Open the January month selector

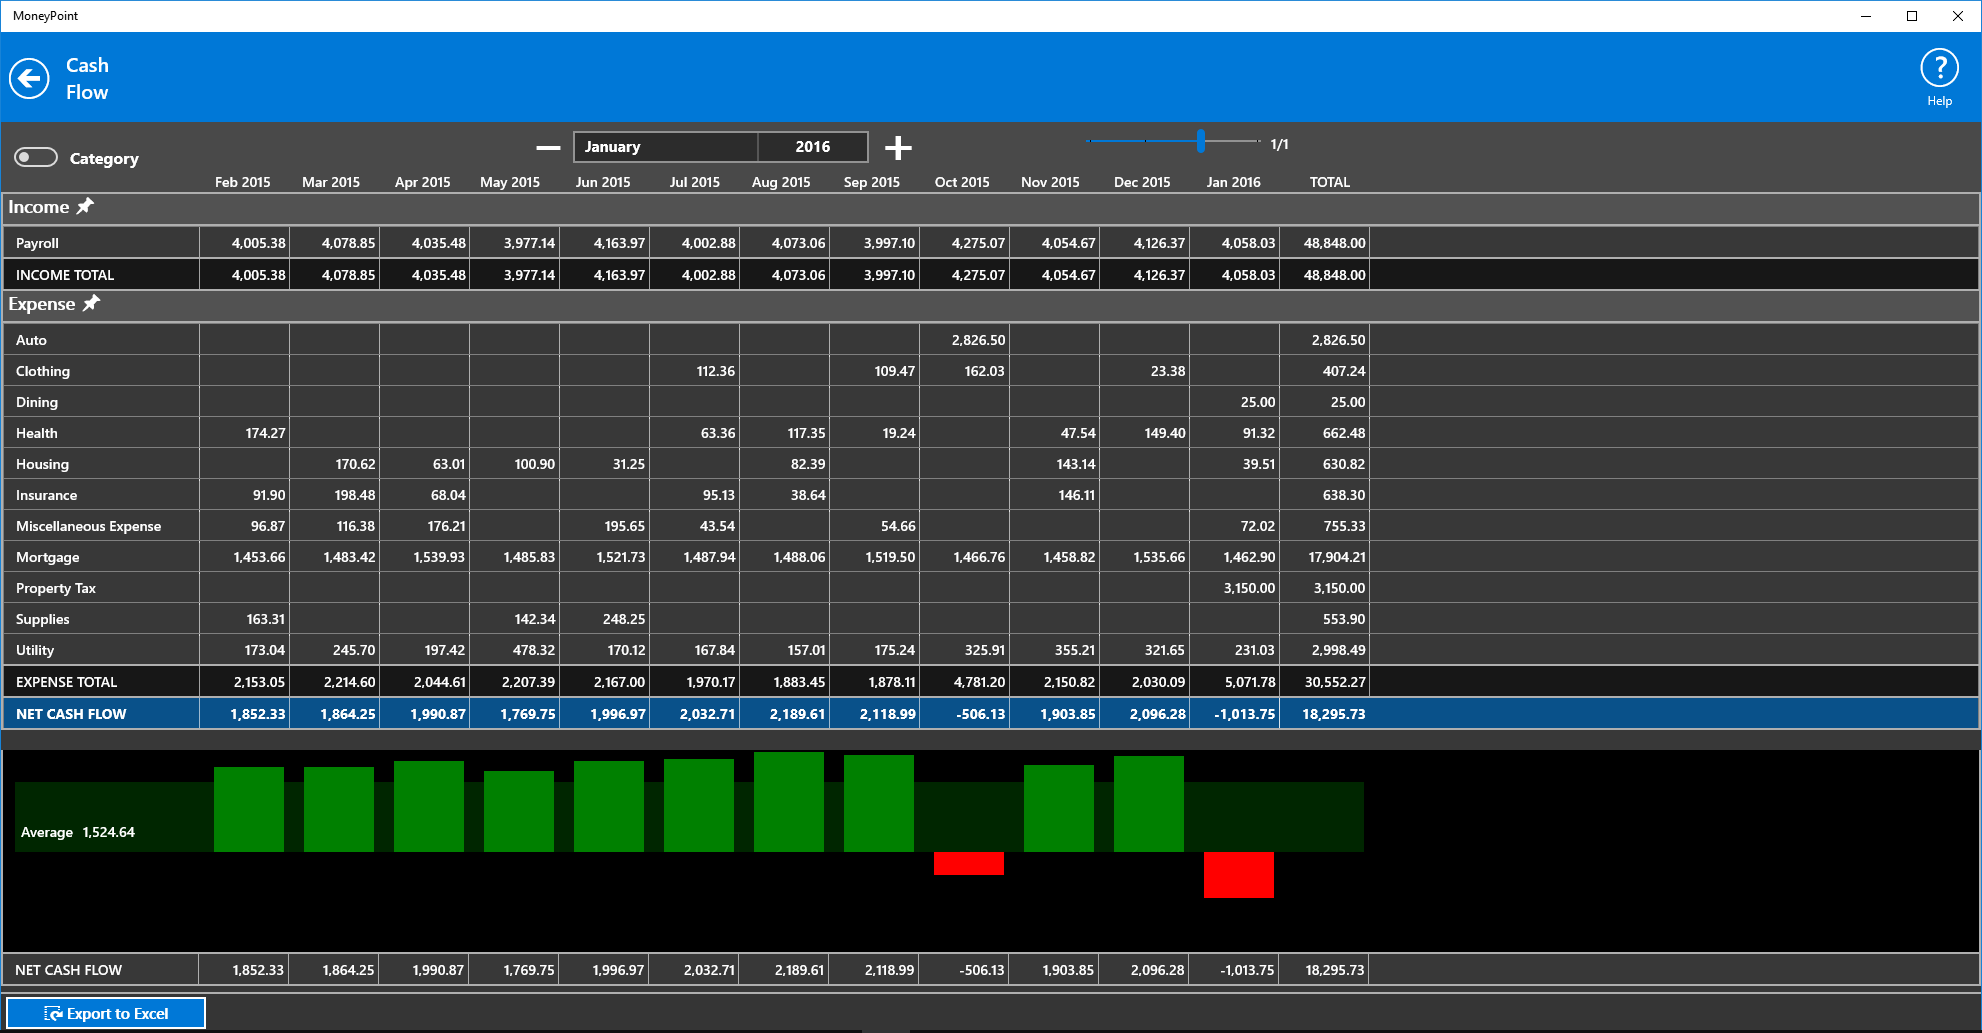665,146
